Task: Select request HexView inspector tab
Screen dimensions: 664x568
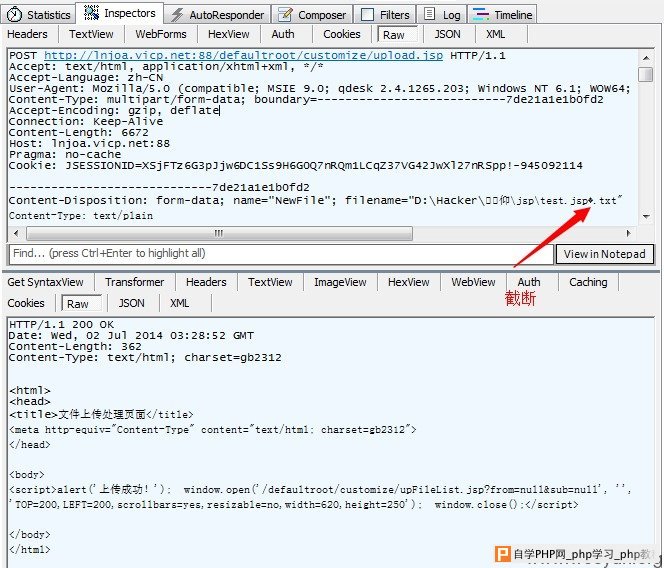Action: 229,34
